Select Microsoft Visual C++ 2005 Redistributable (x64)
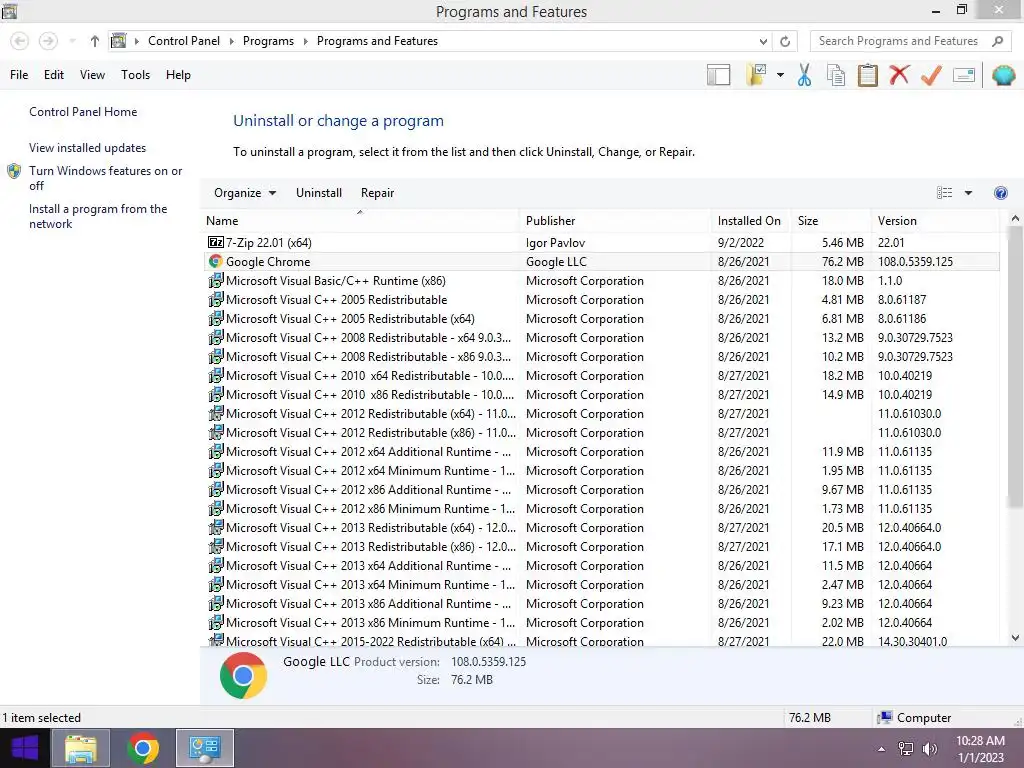Screen dimensions: 1024x768 tap(350, 319)
